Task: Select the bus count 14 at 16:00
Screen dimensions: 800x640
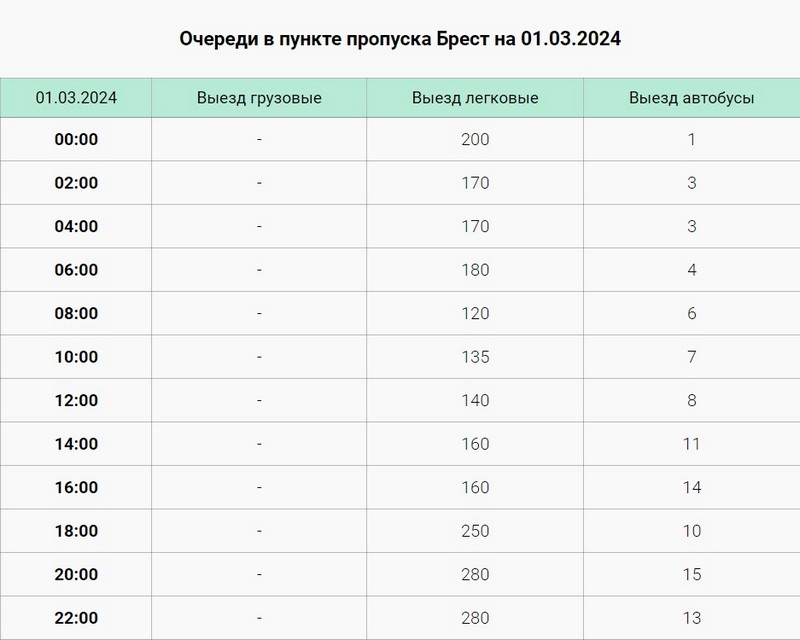Action: click(x=691, y=488)
